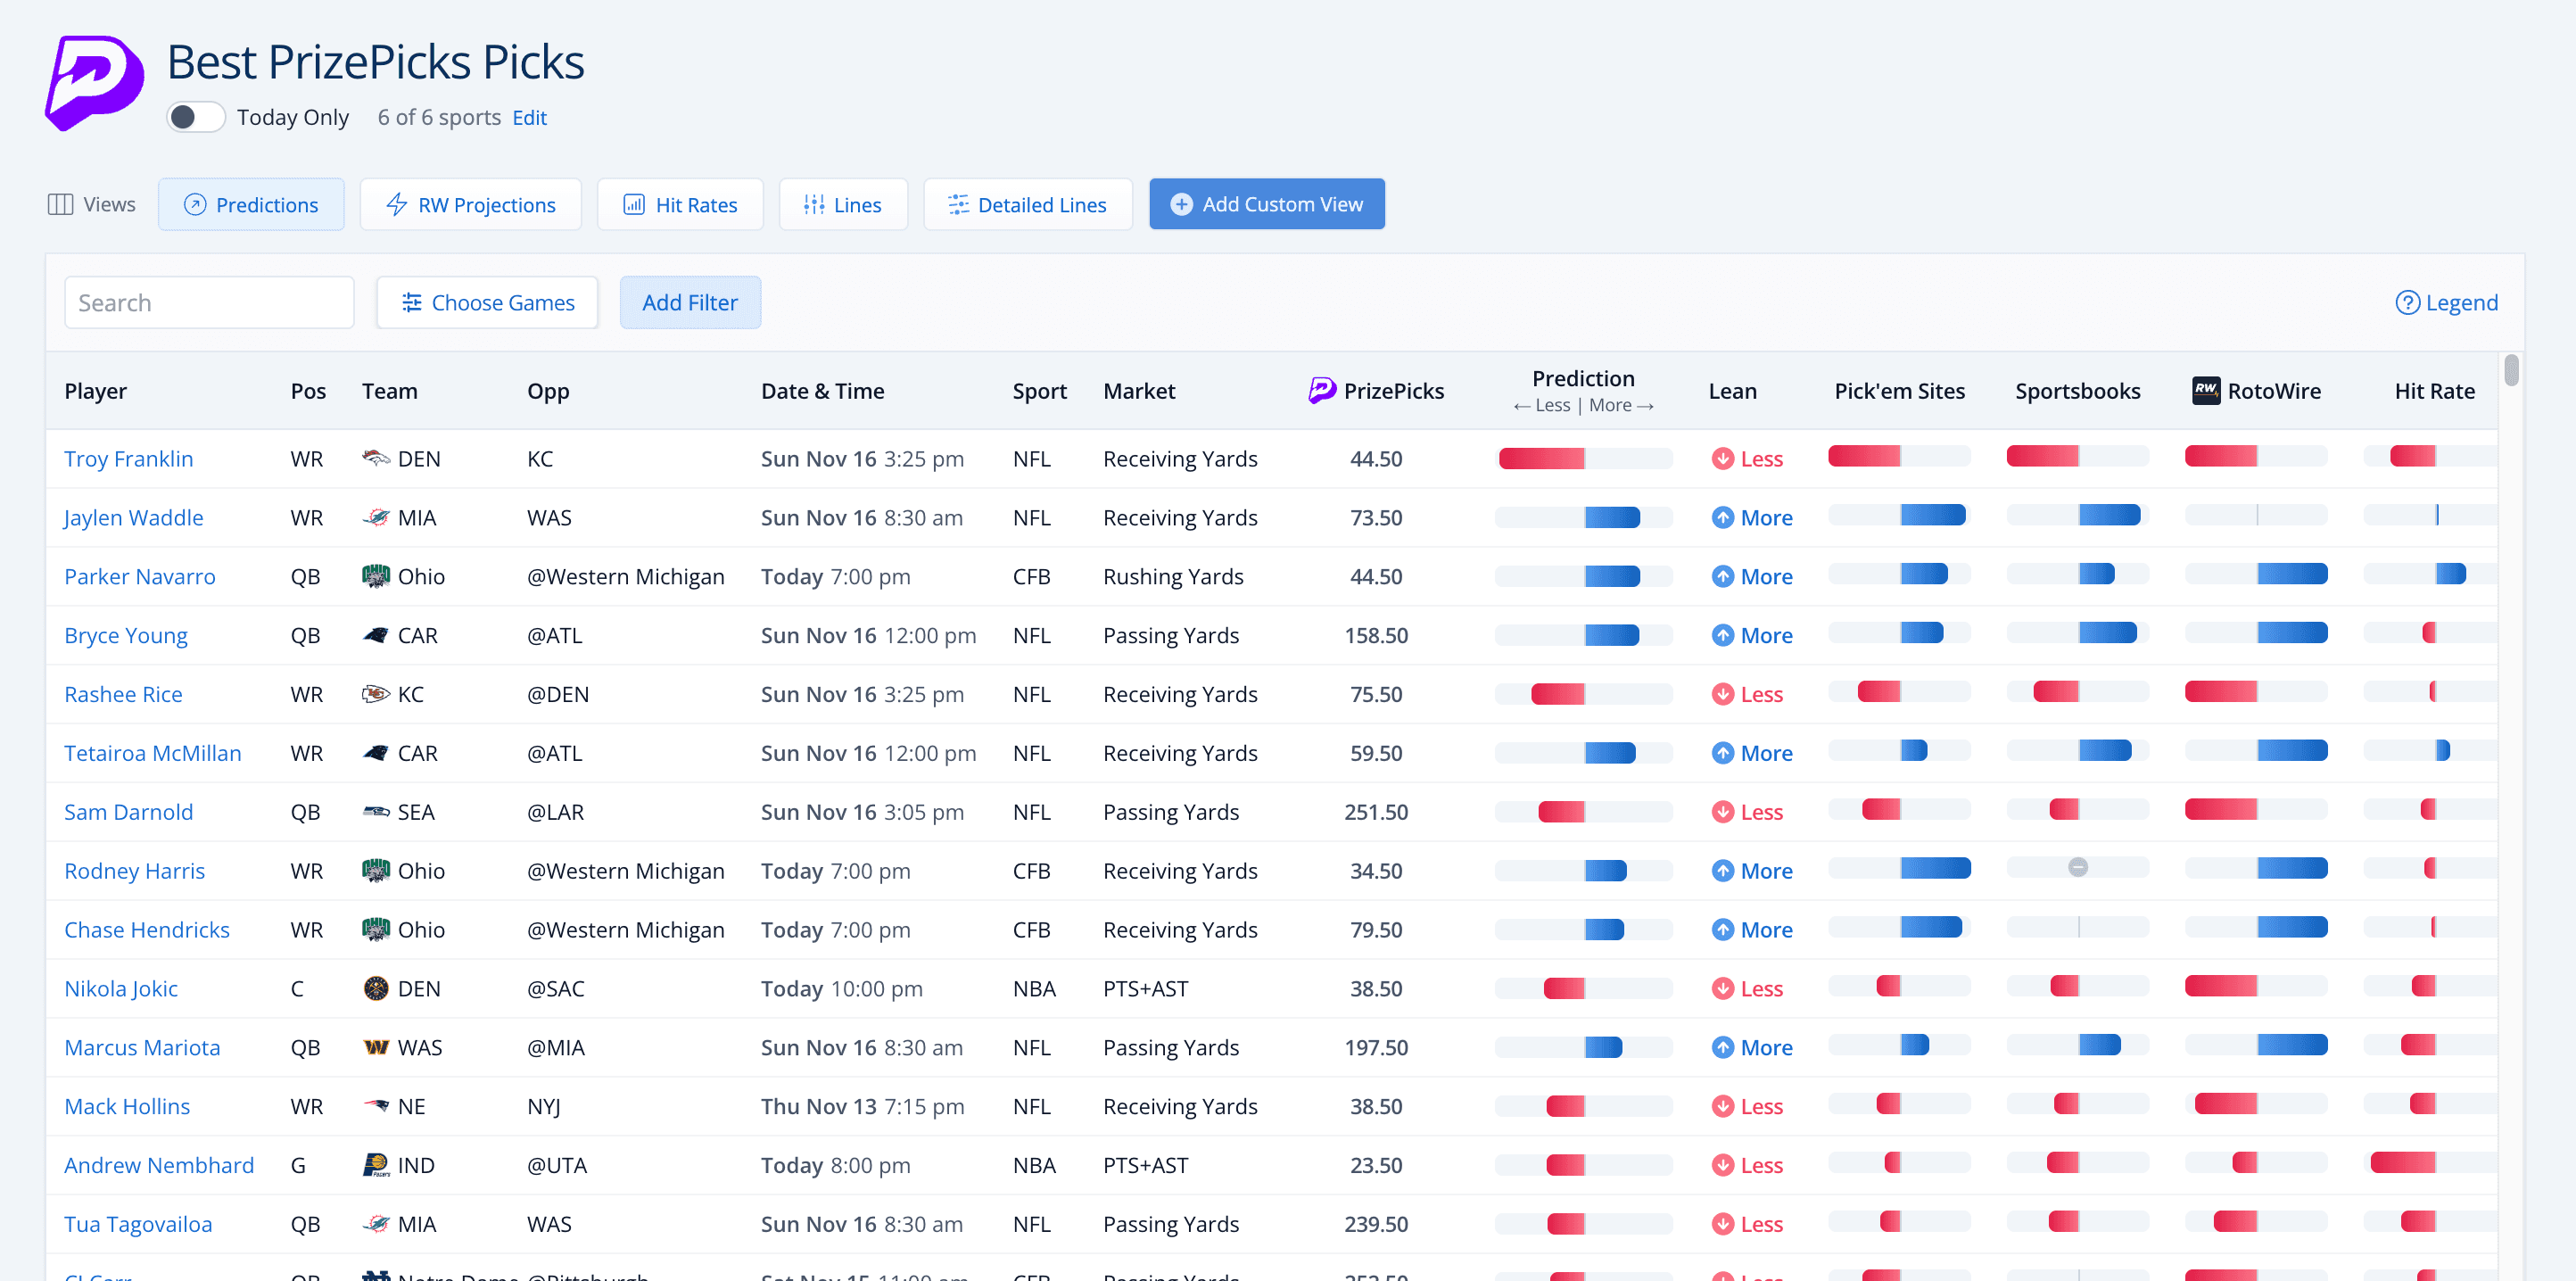Switch to the Lines view tab
Image resolution: width=2576 pixels, height=1281 pixels.
coord(843,204)
